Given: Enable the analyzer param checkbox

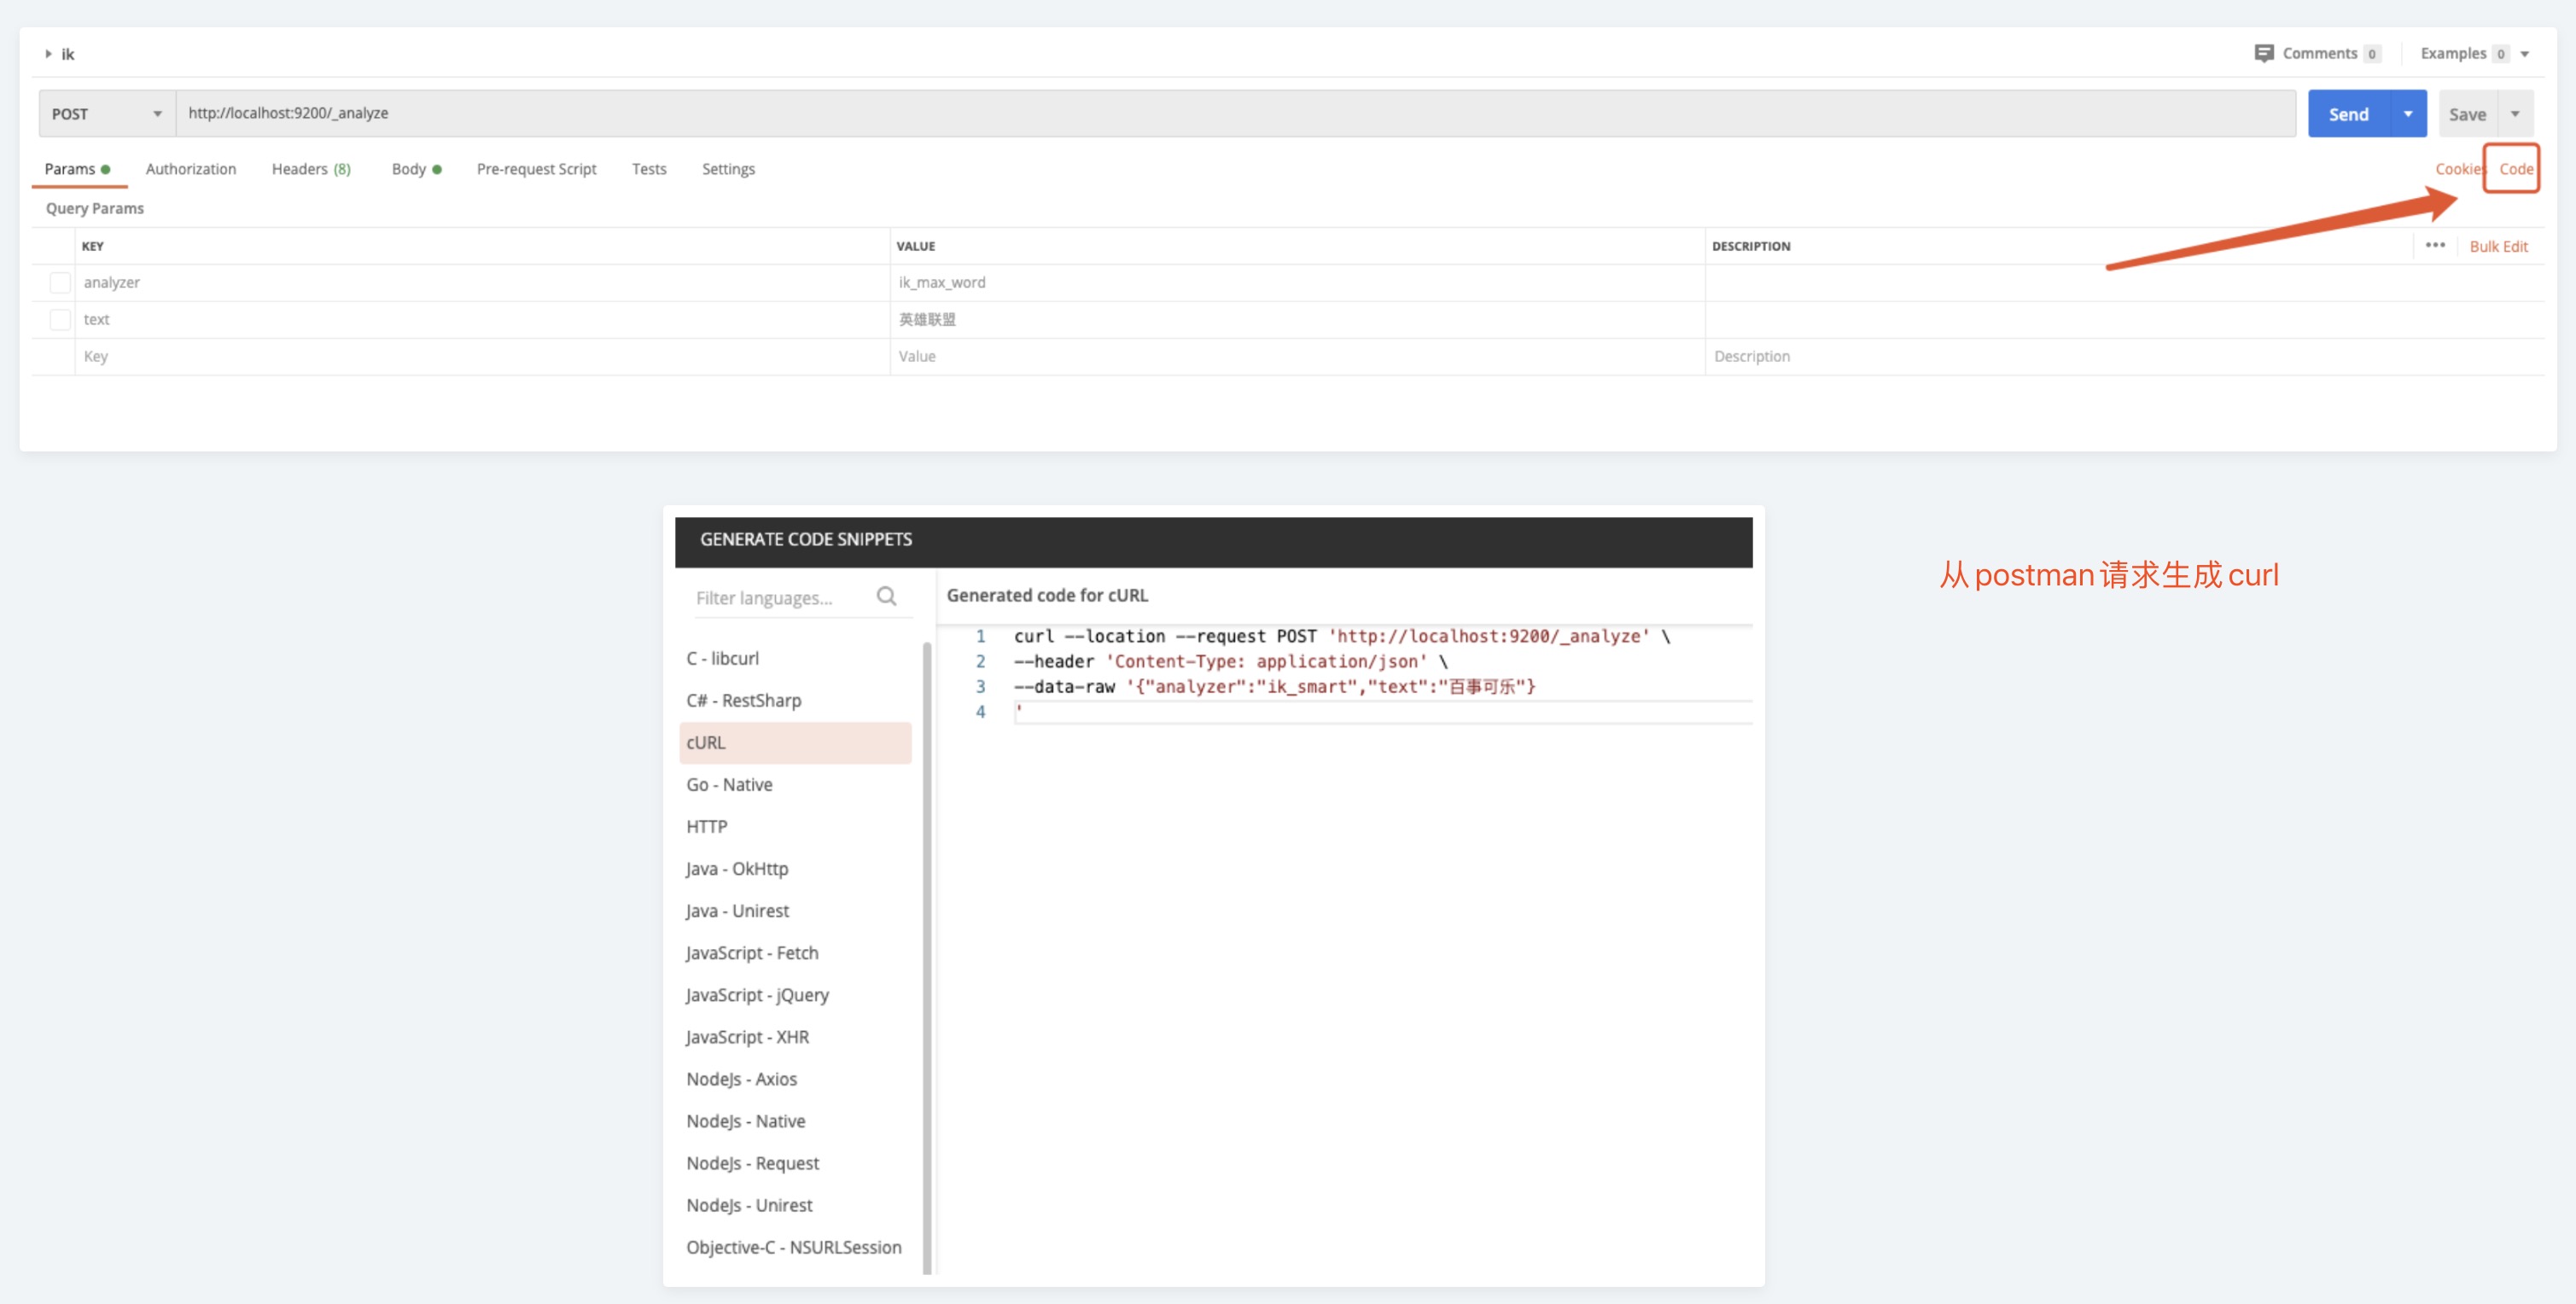Looking at the screenshot, I should click(60, 283).
